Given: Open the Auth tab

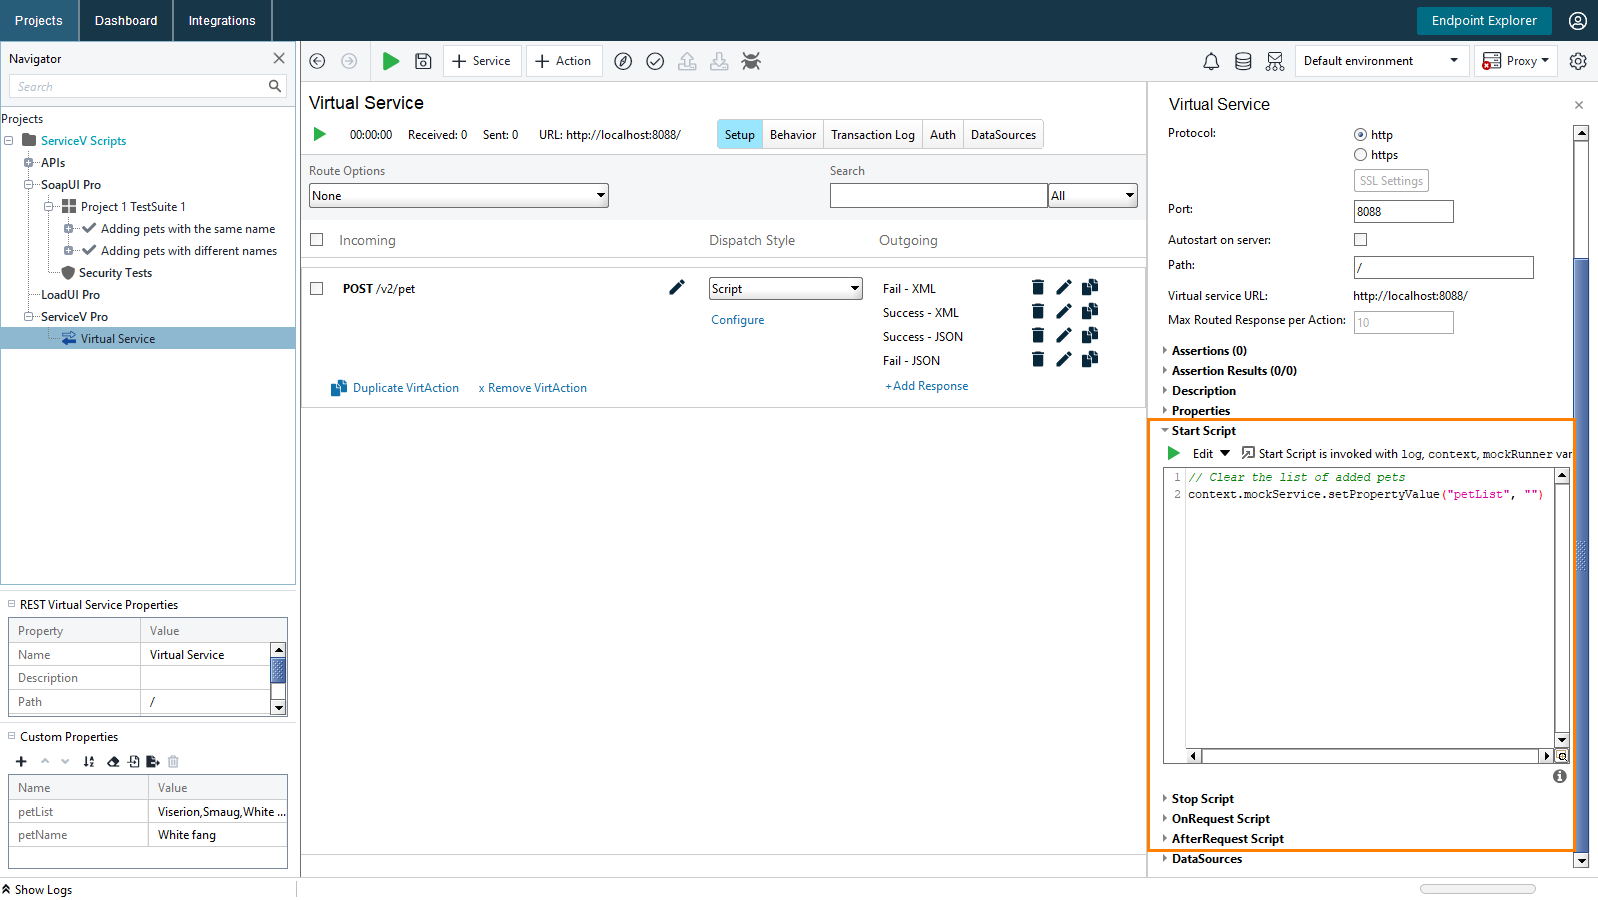Looking at the screenshot, I should 943,134.
